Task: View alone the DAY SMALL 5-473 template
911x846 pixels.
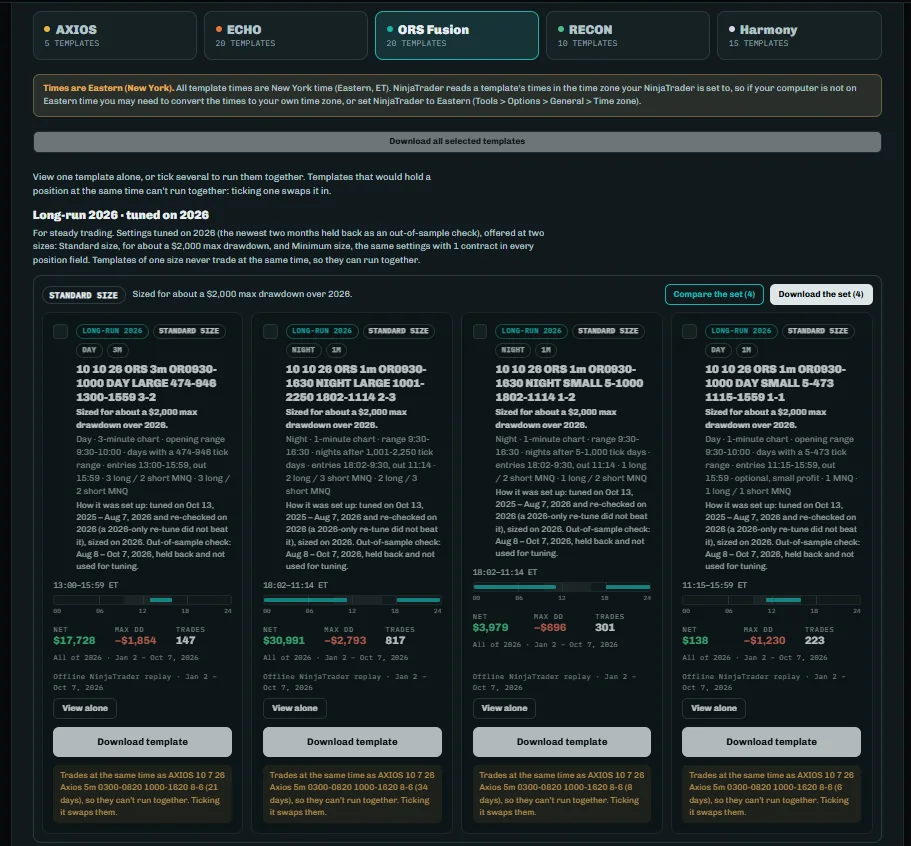Action: point(713,708)
